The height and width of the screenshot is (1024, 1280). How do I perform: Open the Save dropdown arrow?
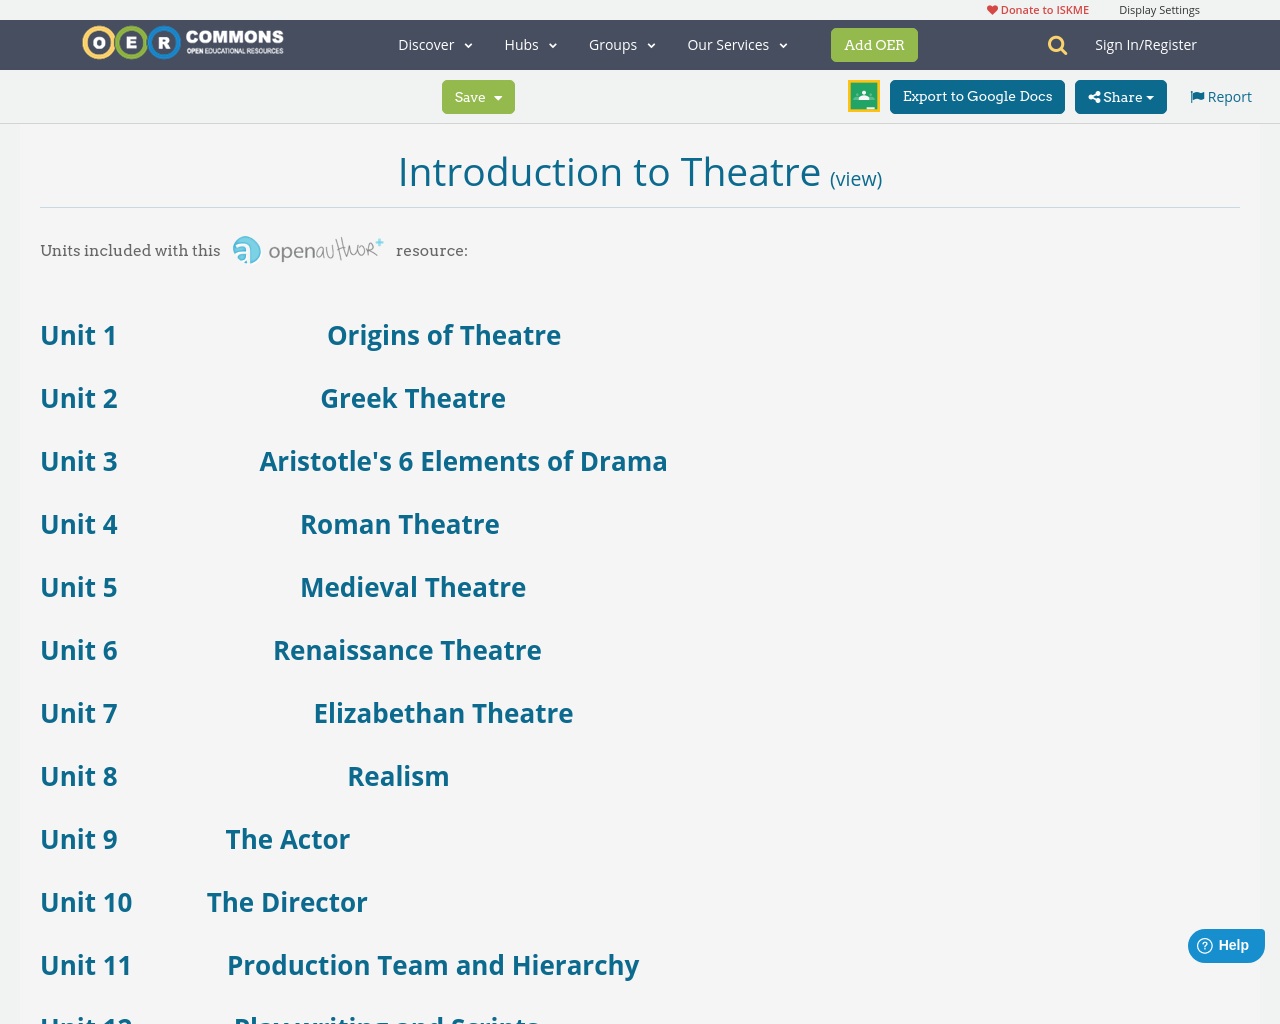pos(500,95)
